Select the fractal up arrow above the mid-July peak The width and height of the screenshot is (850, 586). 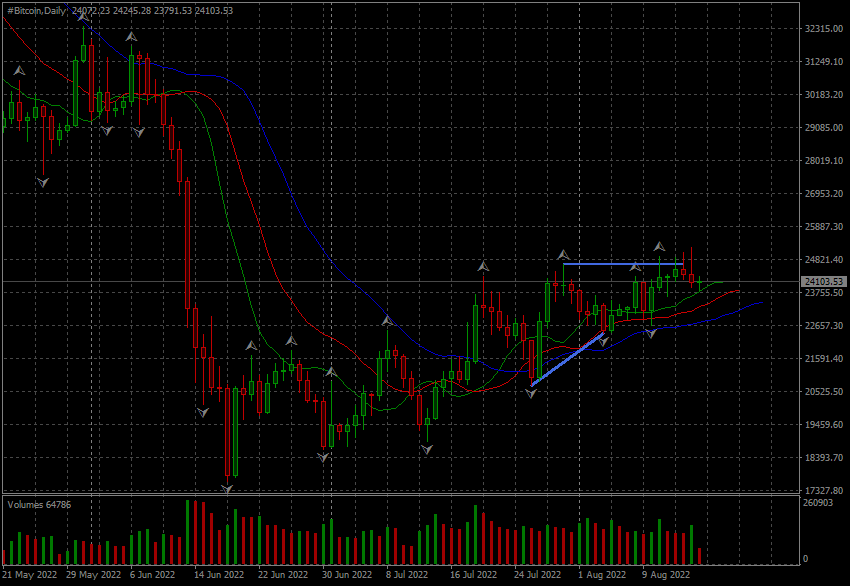484,267
